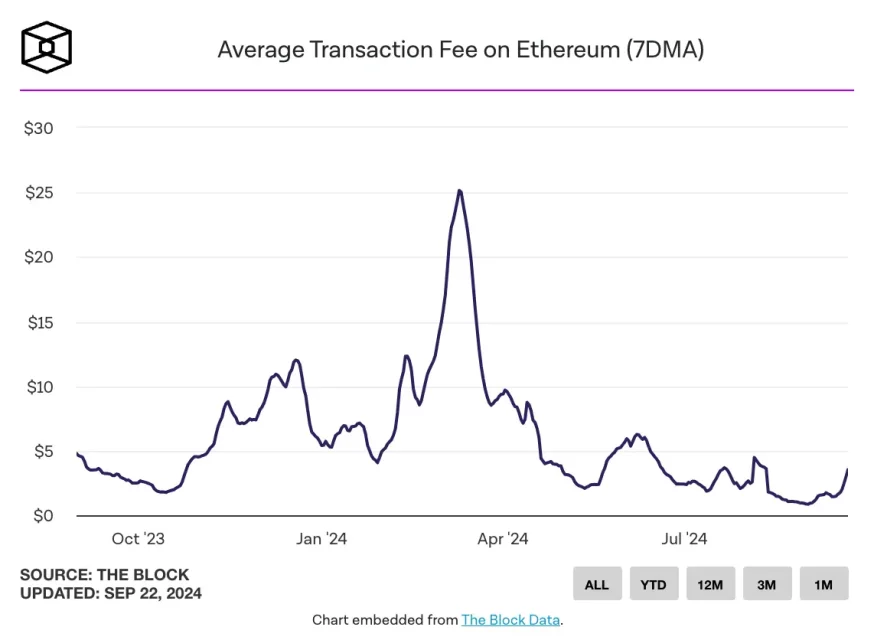874x640 pixels.
Task: Click the Apr '24 x-axis label
Action: point(503,539)
